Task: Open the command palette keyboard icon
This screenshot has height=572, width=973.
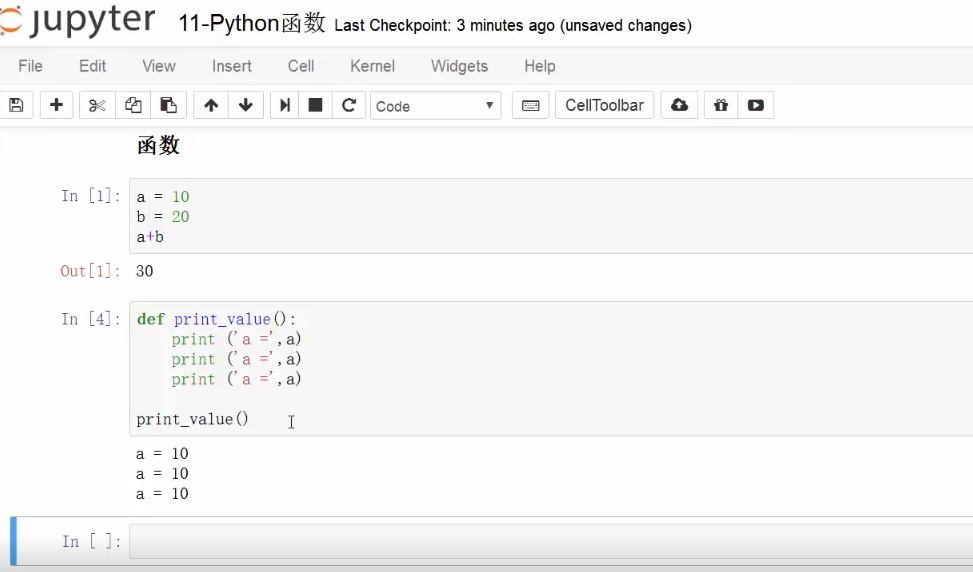Action: 531,105
